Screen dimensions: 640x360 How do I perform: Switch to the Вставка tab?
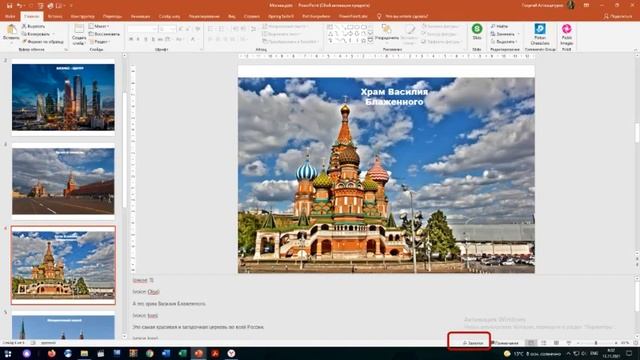click(55, 16)
